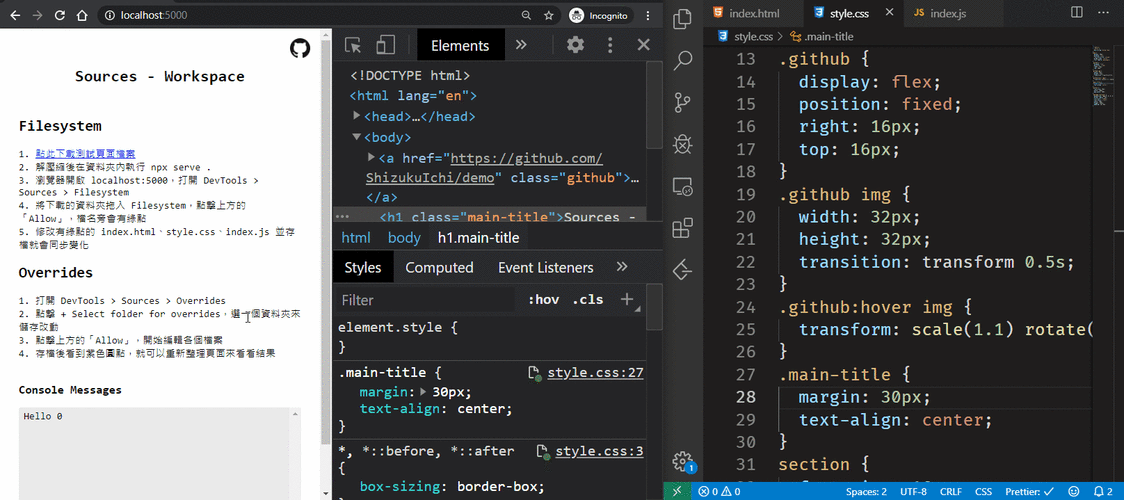Open VS Code Explorer view
Viewport: 1124px width, 500px height.
(683, 19)
